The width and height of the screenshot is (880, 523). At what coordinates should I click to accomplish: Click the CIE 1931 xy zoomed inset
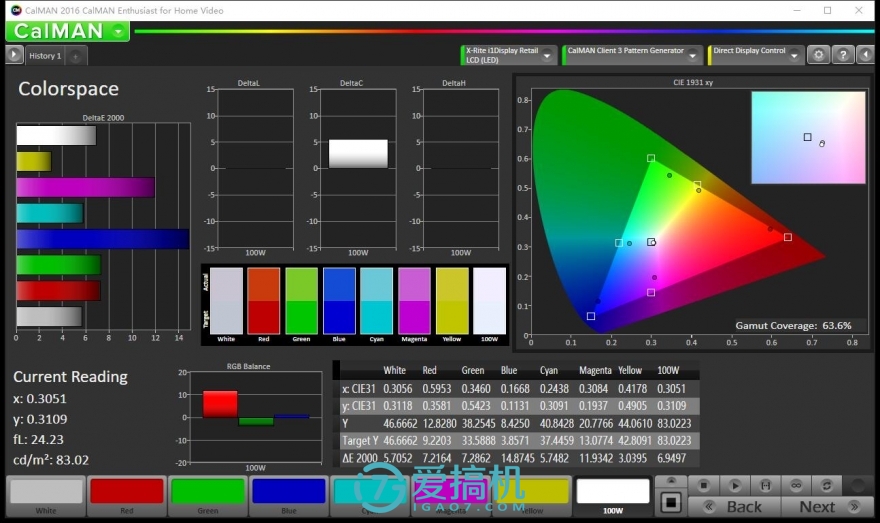(x=808, y=138)
